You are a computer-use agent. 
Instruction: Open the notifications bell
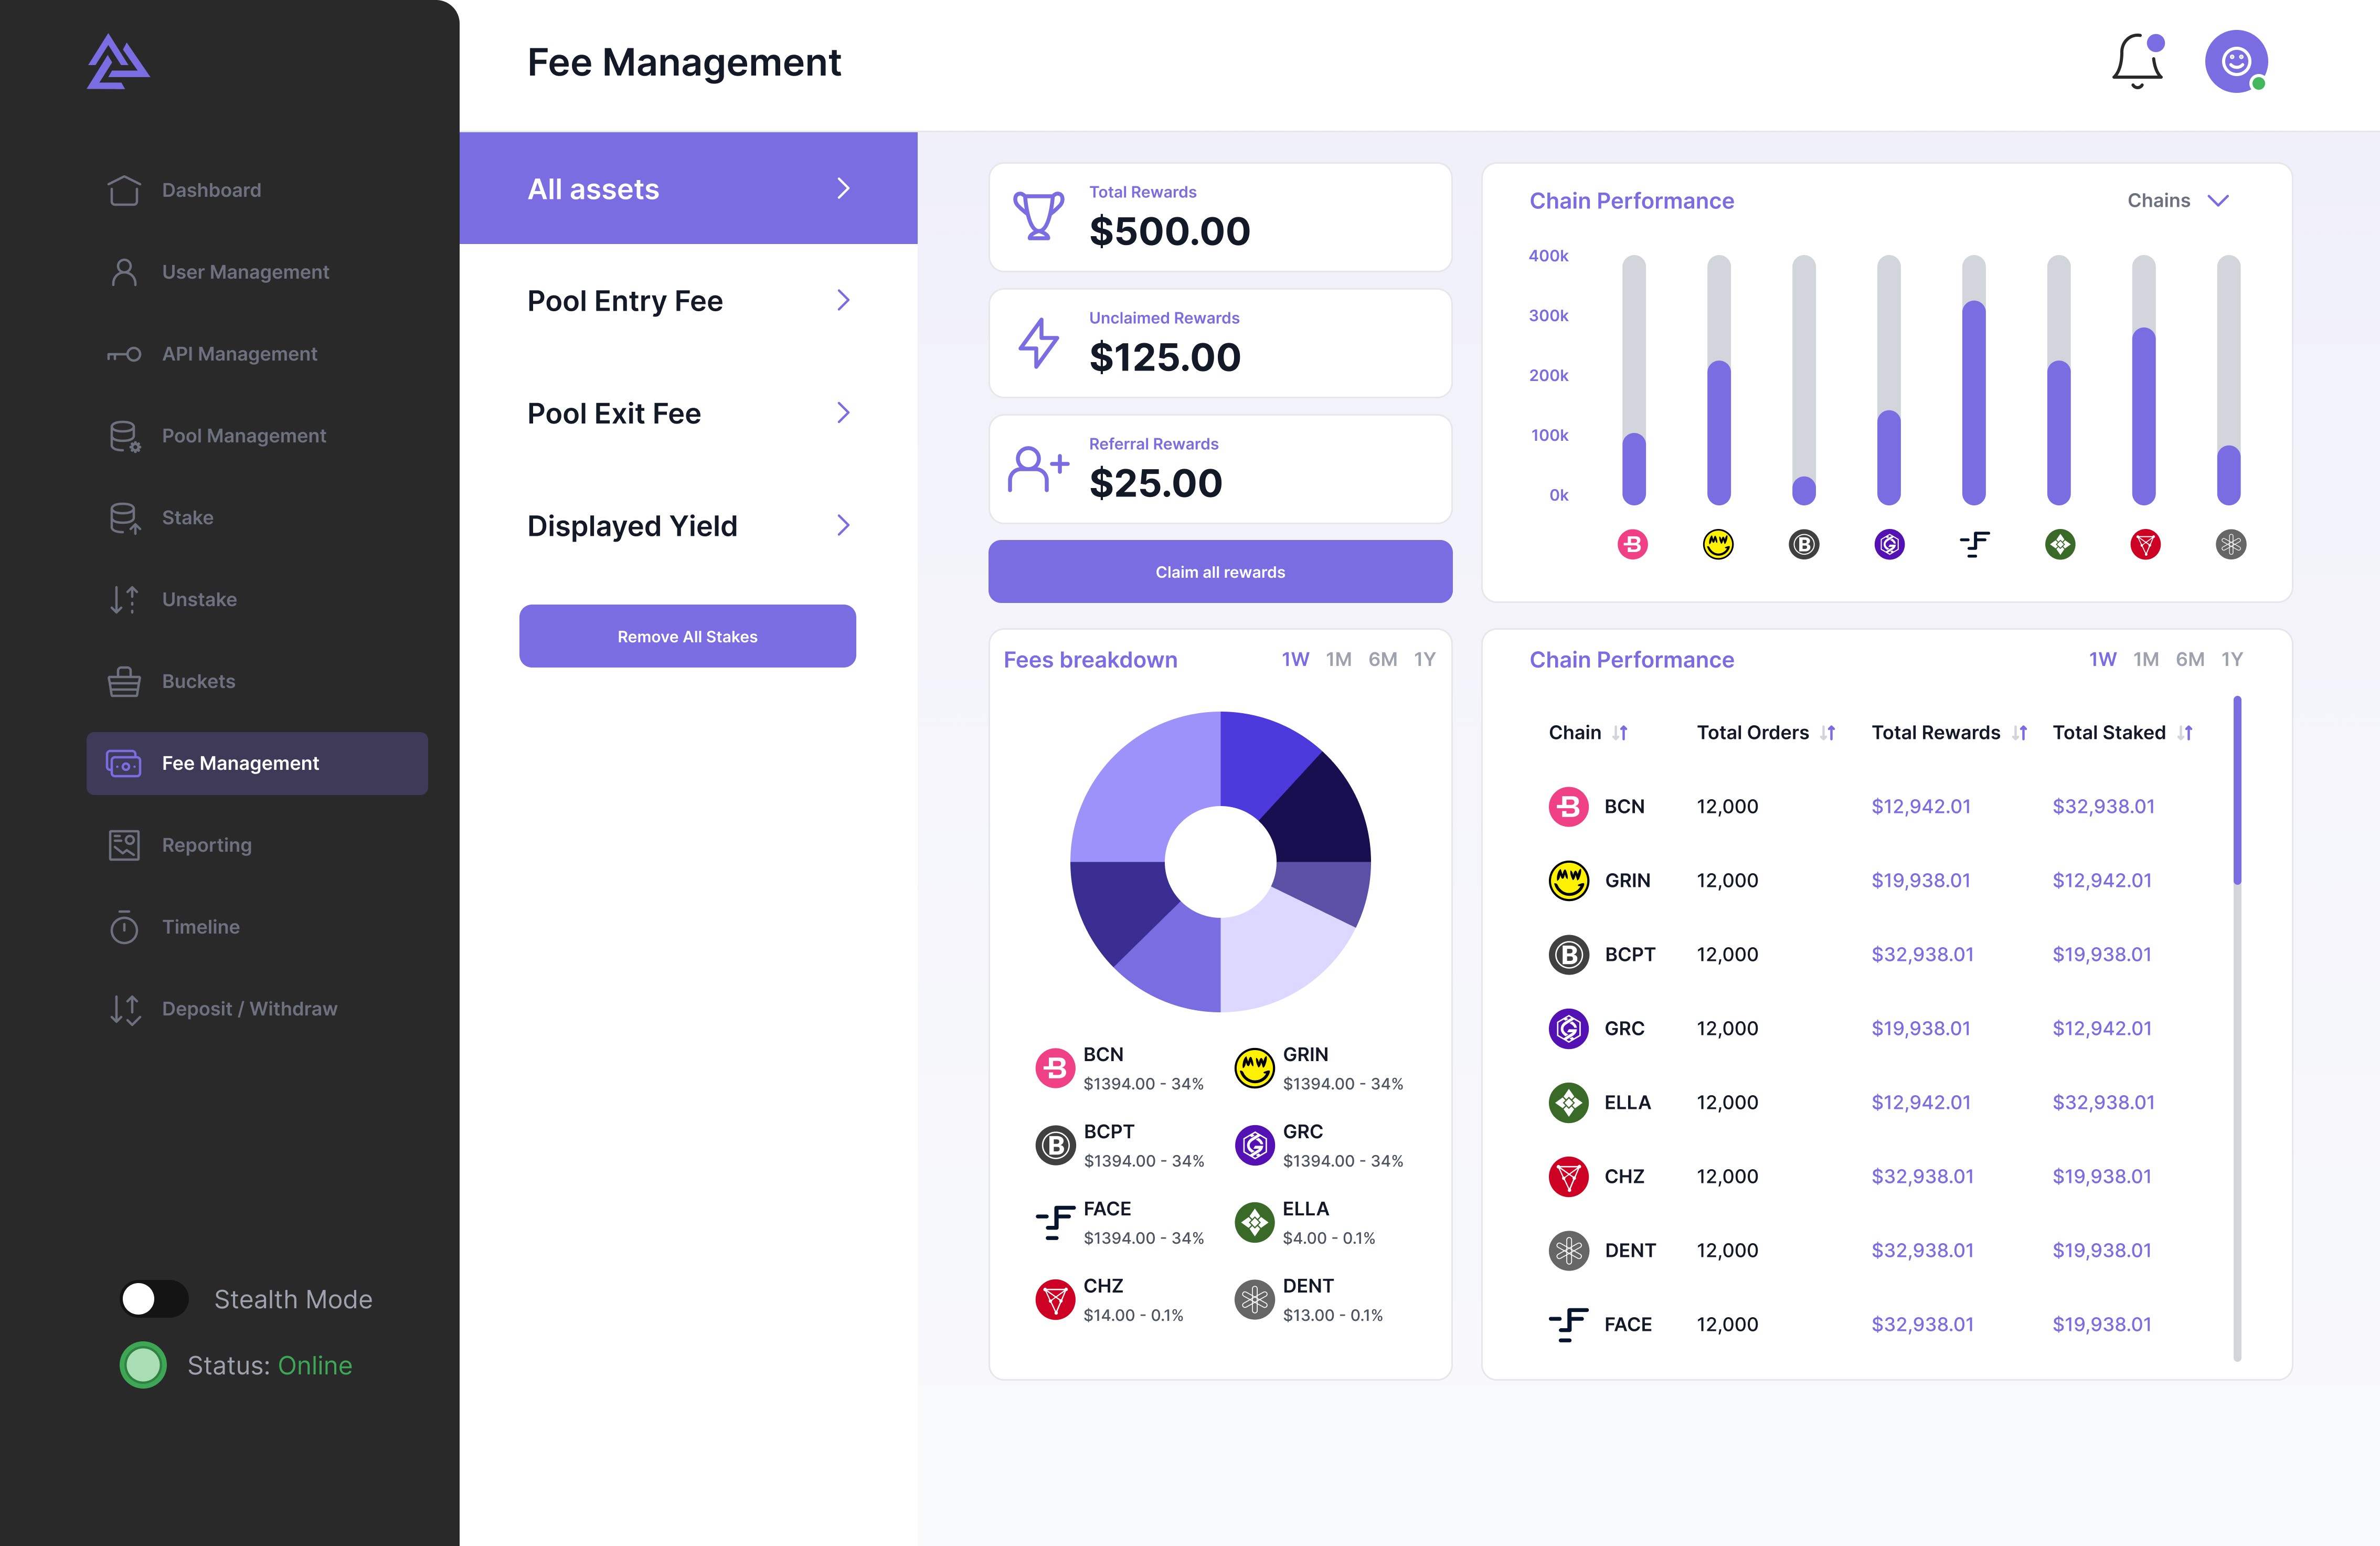(2138, 62)
